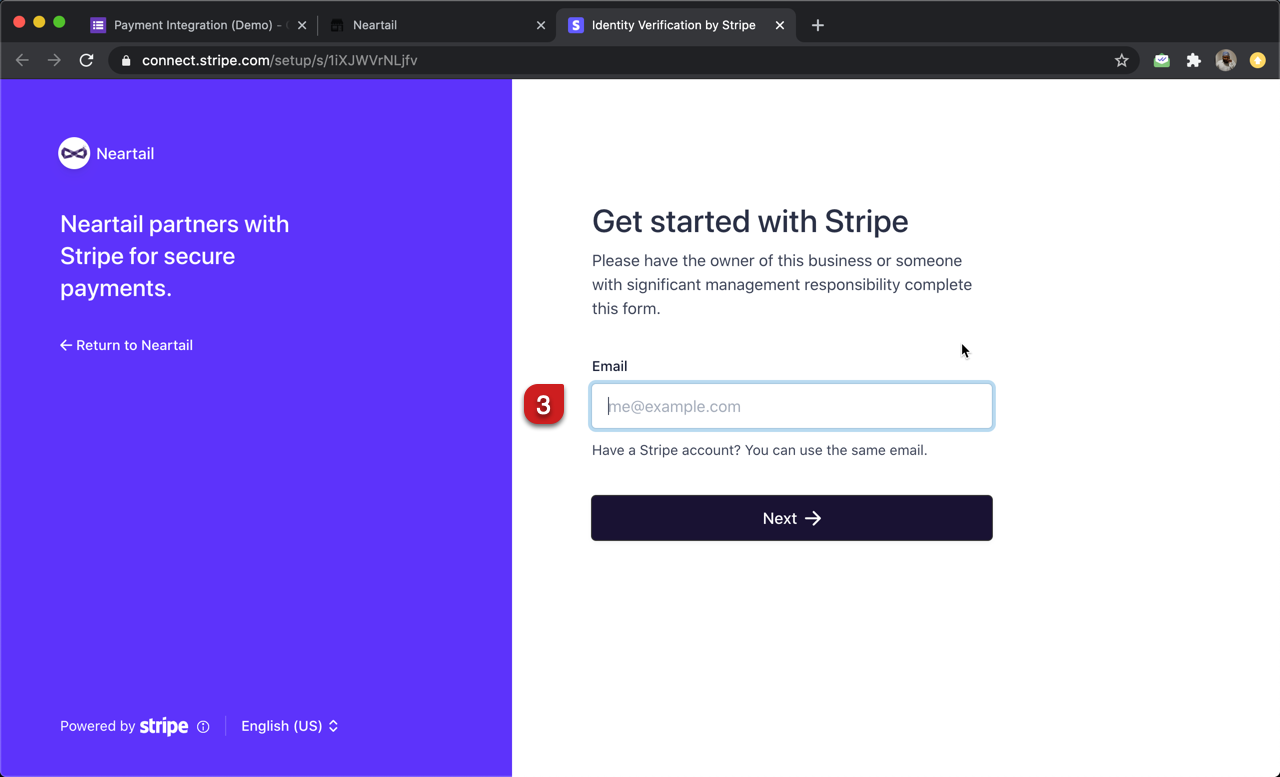Open the footer info tooltip icon
1280x777 pixels.
[x=204, y=726]
